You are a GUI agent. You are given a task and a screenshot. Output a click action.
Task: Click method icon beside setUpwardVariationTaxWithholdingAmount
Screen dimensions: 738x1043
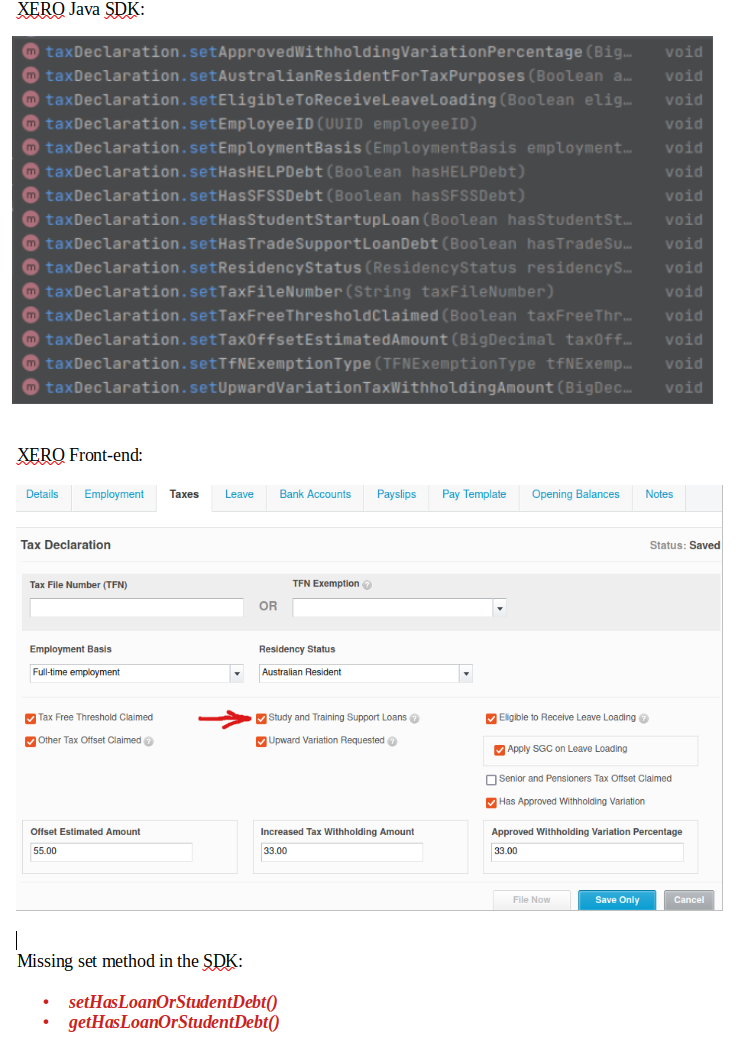tap(31, 386)
